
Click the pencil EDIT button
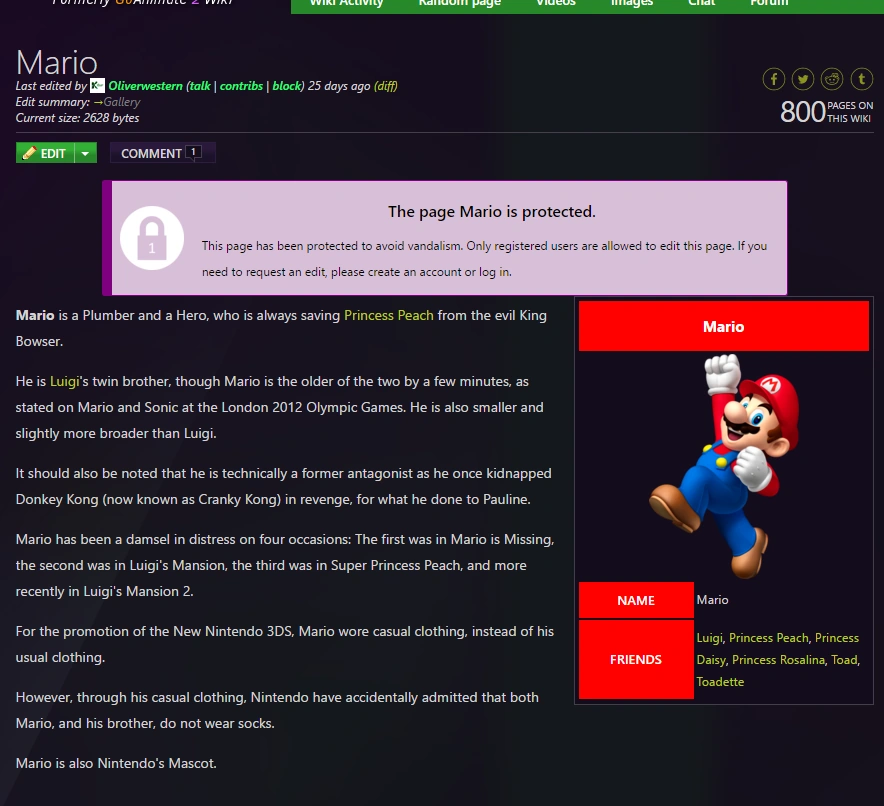(45, 153)
